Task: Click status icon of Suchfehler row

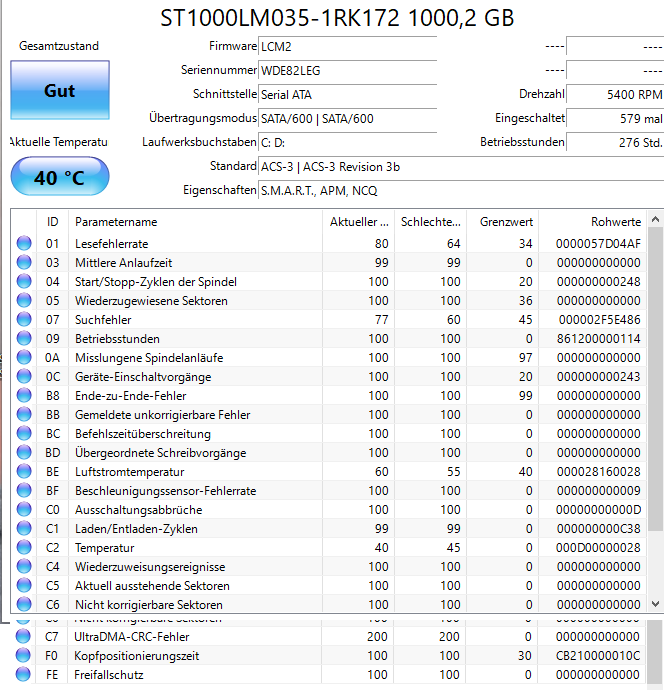Action: 24,319
